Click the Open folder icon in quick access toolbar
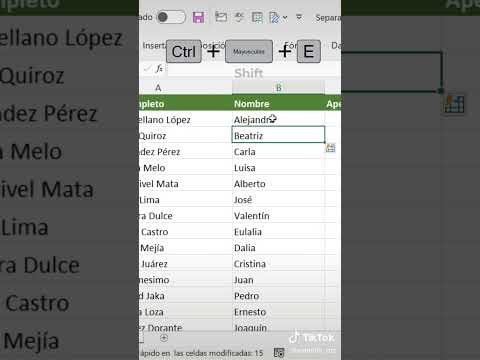This screenshot has height=360, width=480. [x=221, y=17]
